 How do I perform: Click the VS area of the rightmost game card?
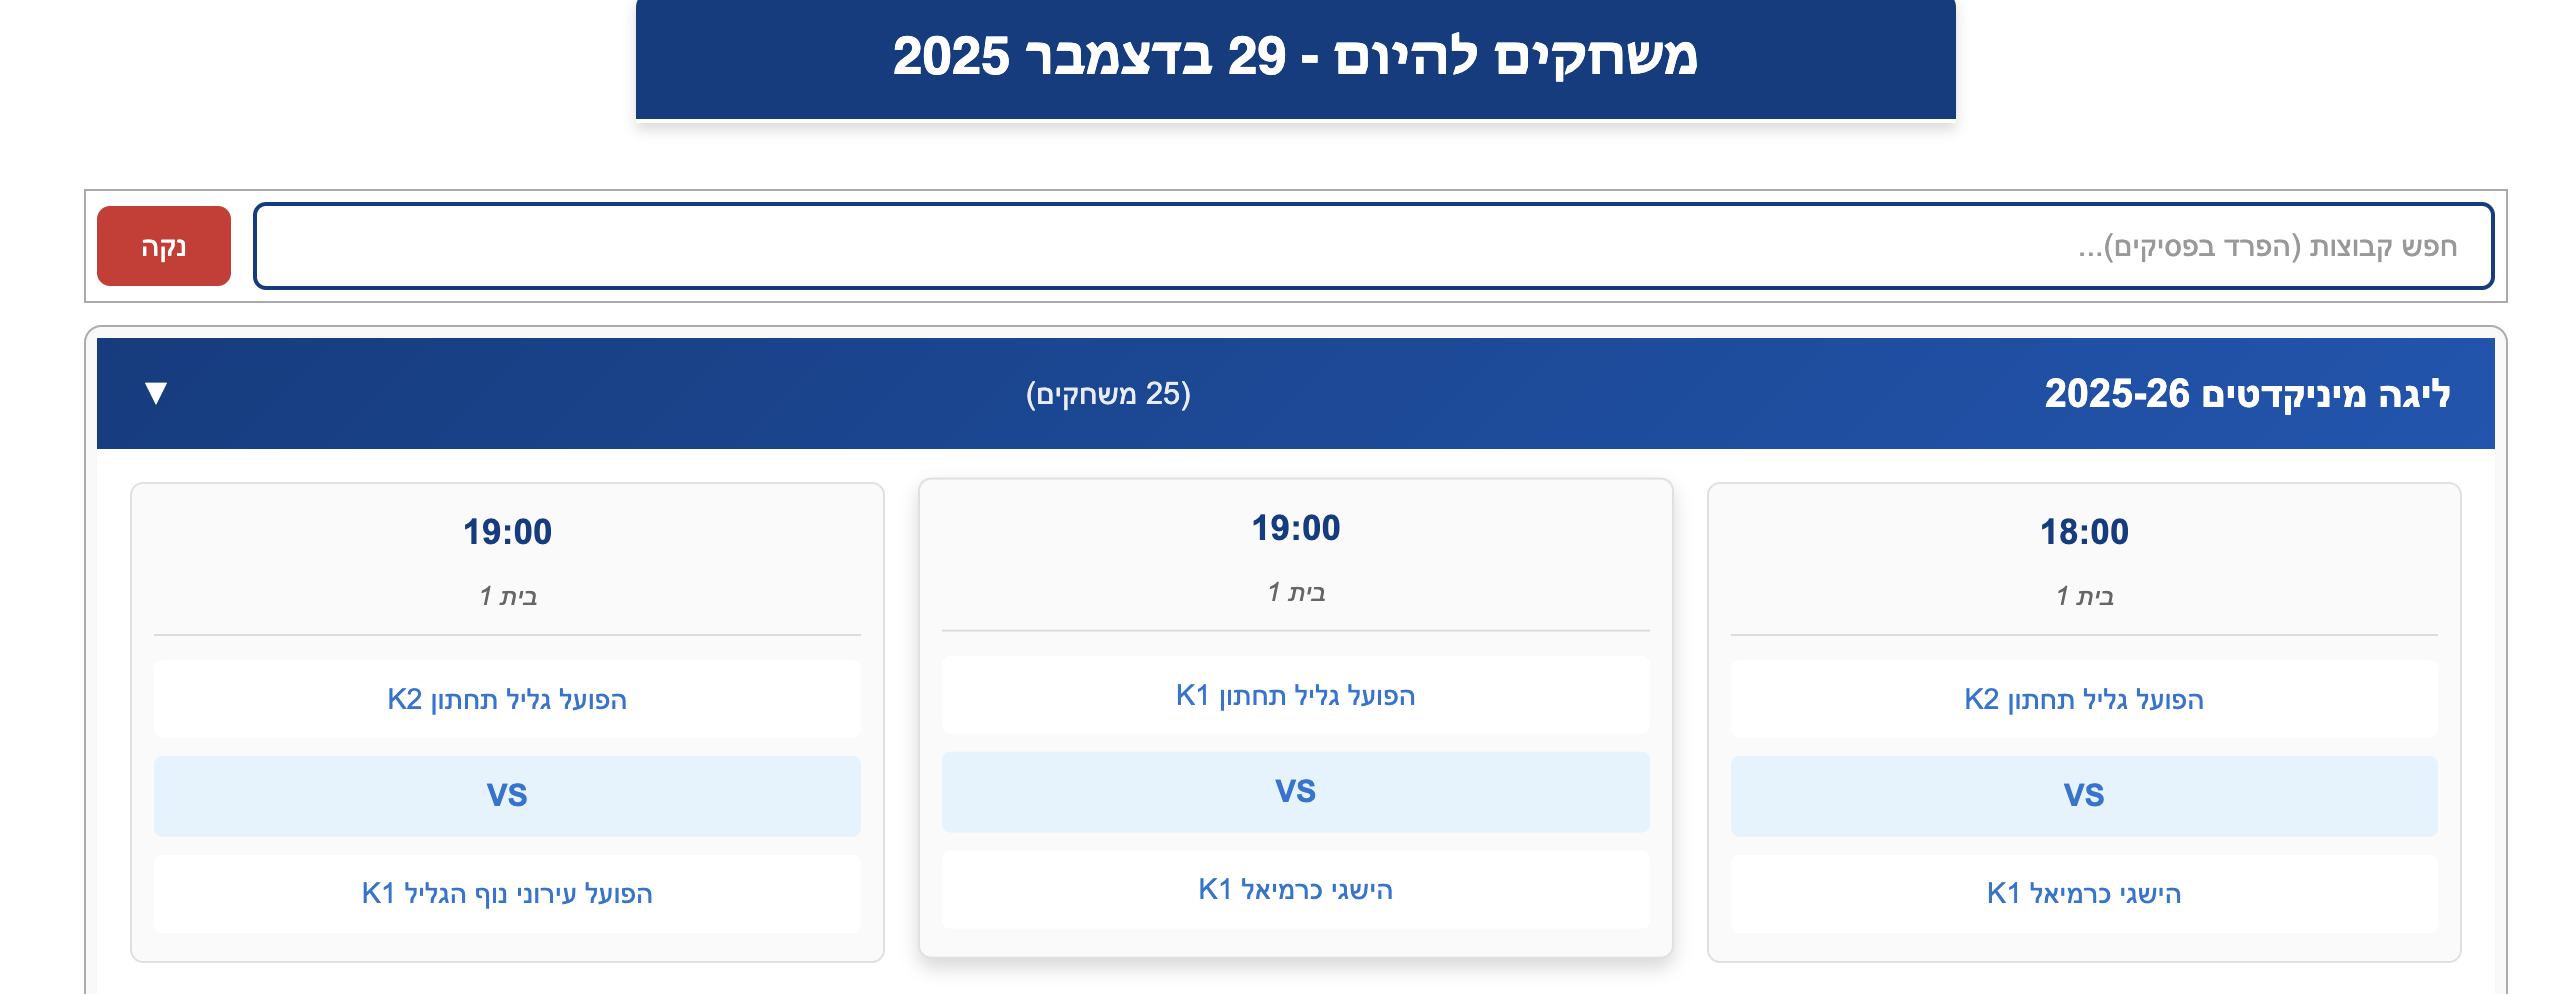pyautogui.click(x=2085, y=796)
